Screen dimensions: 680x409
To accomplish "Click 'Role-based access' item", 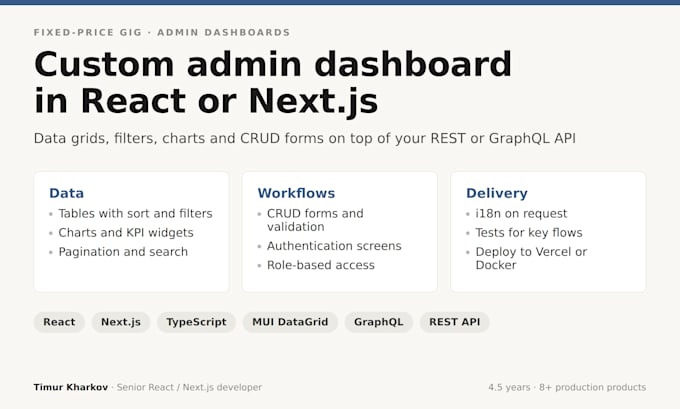I will click(x=320, y=265).
